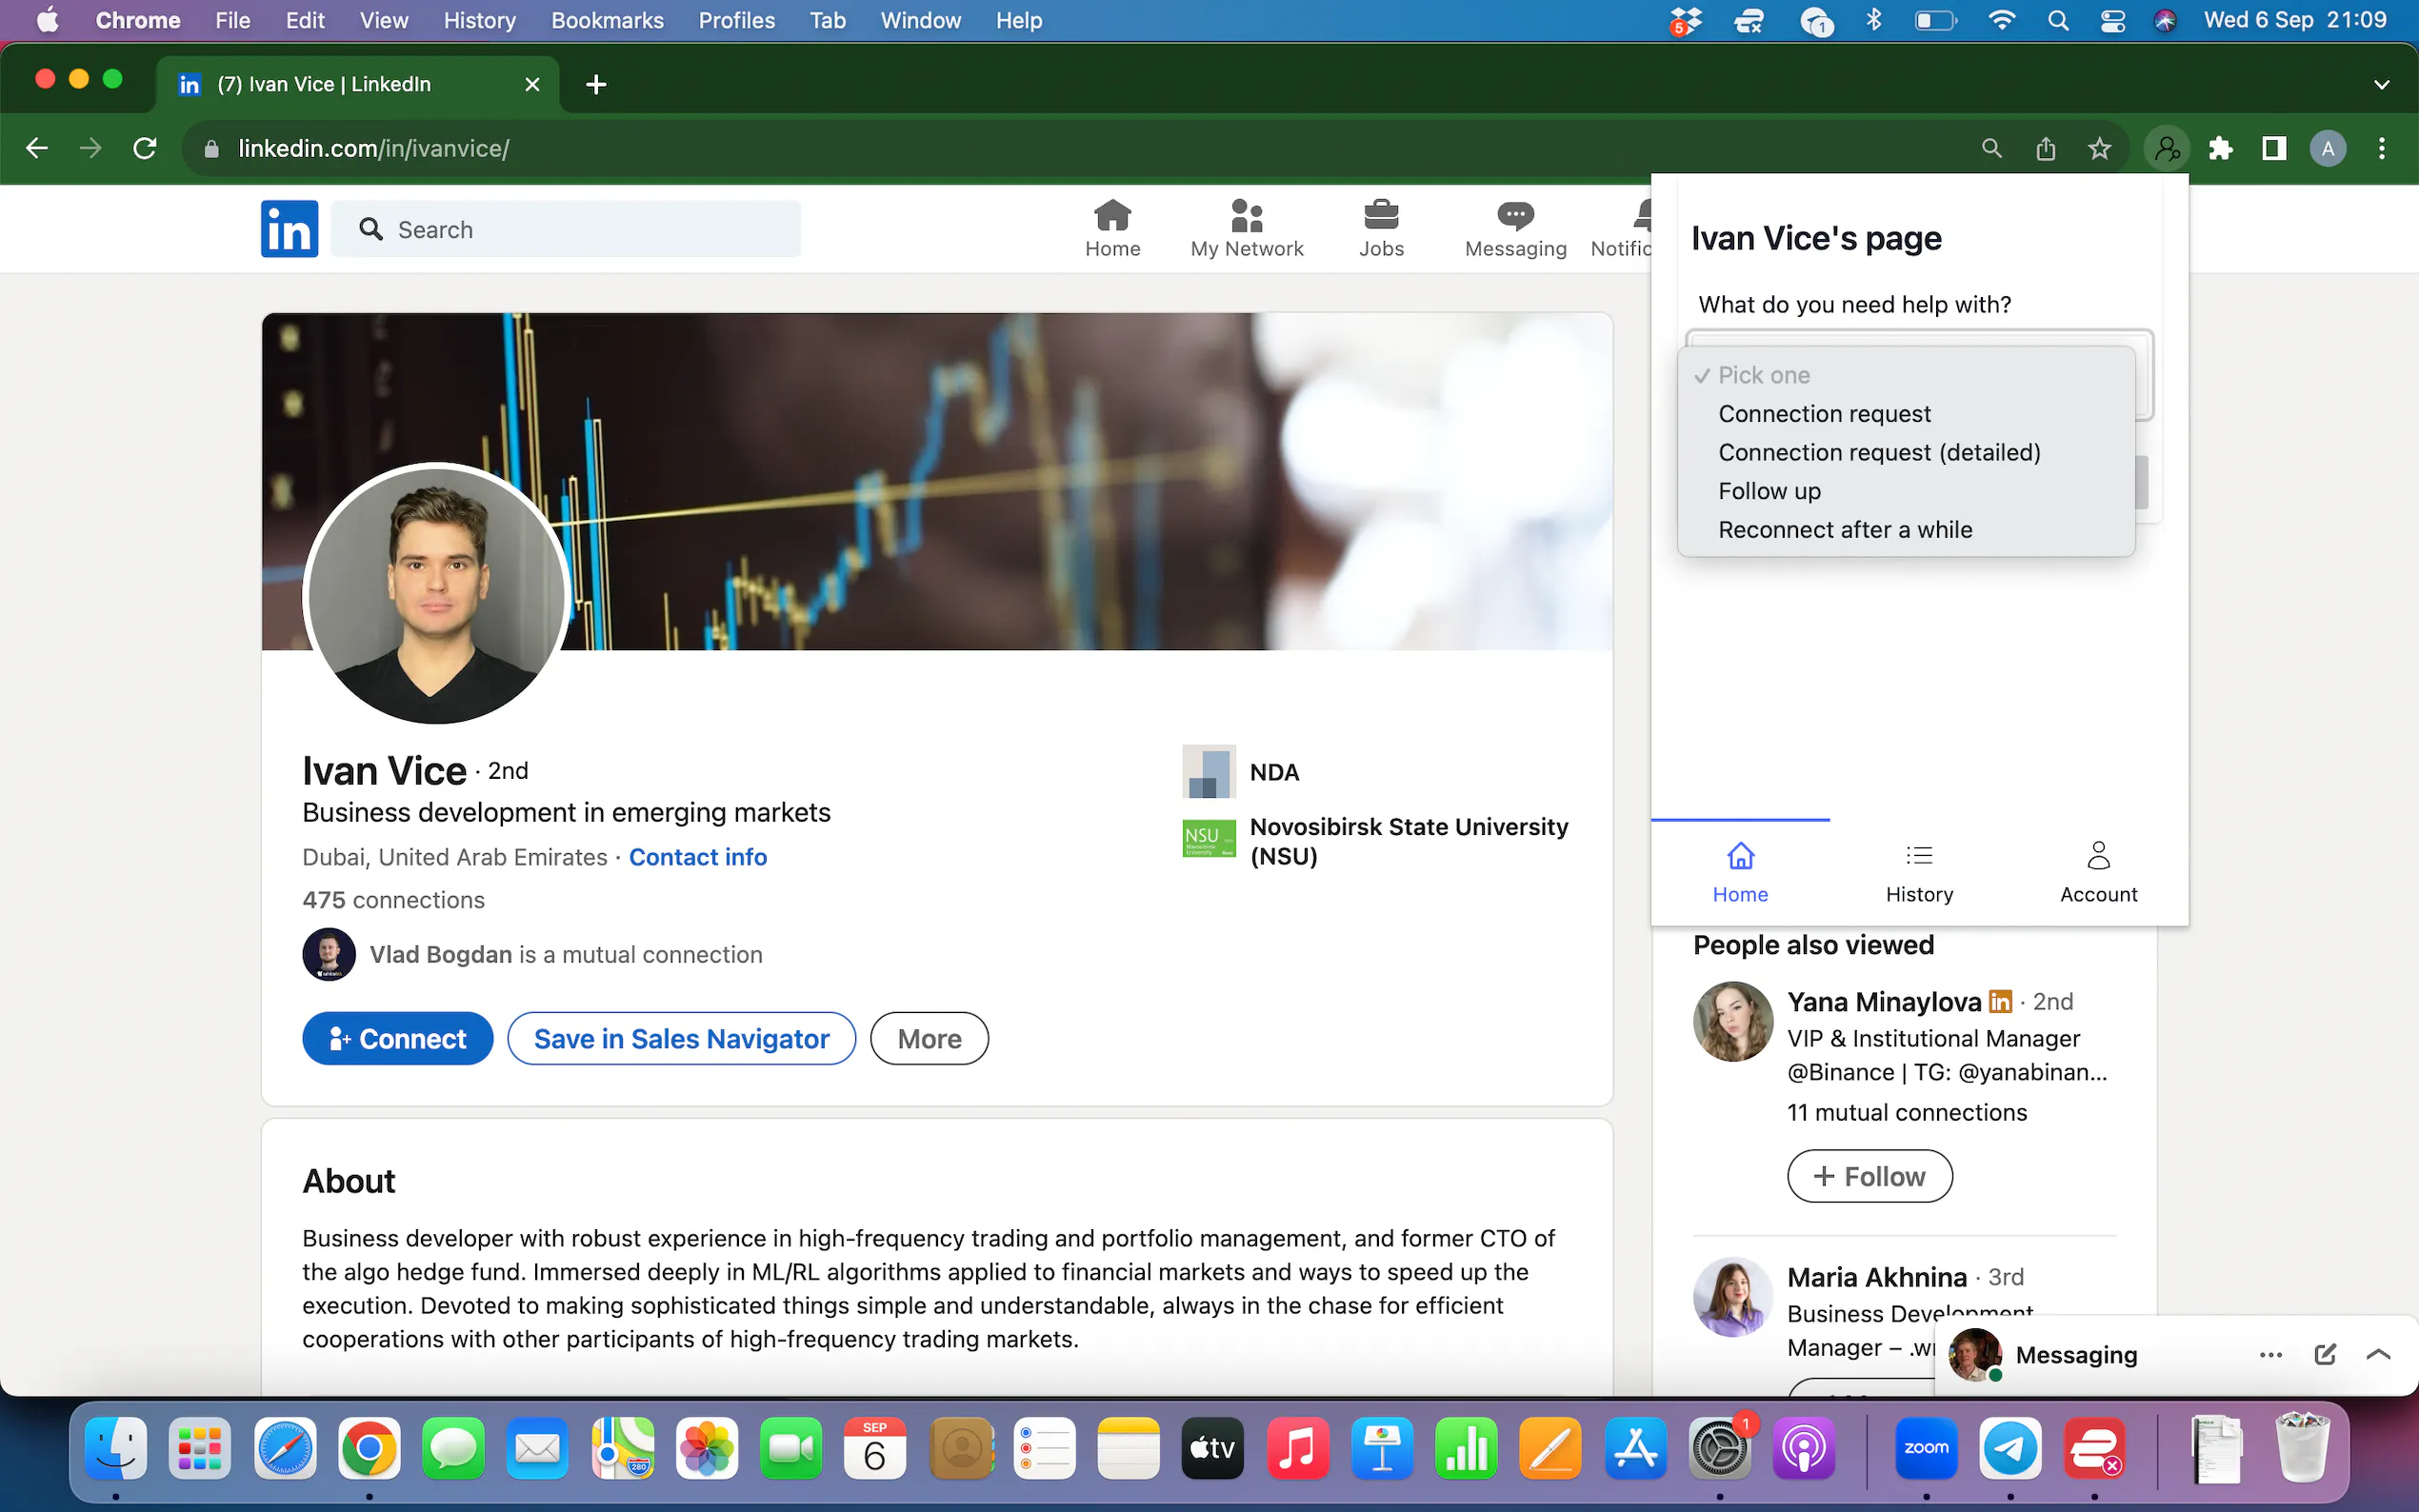Open LinkedIn Home via navbar icon
Screen dimensions: 2419x1512
click(x=1112, y=225)
